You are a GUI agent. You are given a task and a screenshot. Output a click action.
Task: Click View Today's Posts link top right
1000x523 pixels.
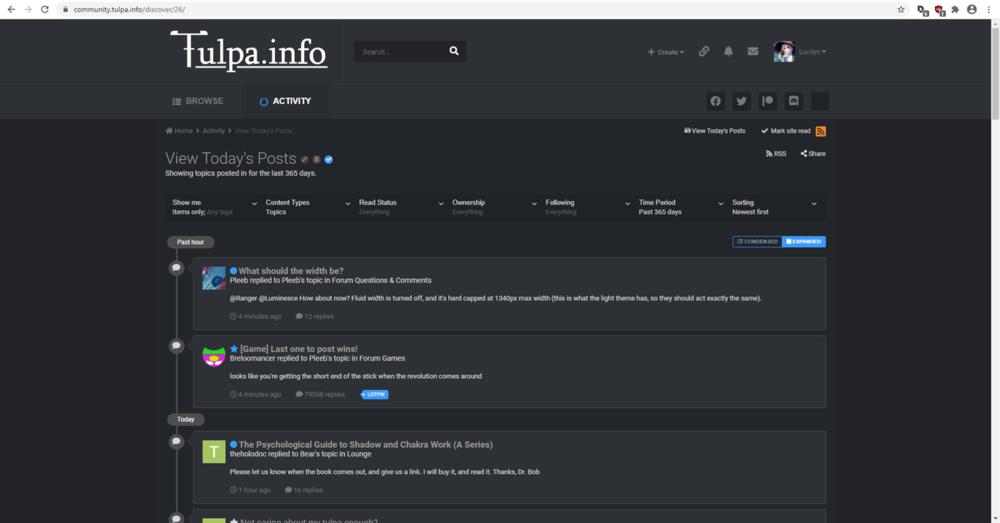(x=714, y=131)
